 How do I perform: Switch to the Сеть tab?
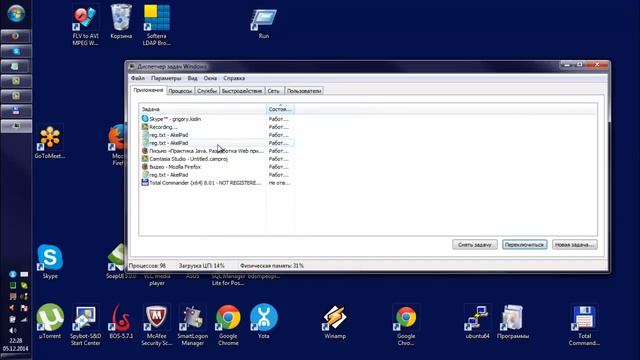click(273, 91)
